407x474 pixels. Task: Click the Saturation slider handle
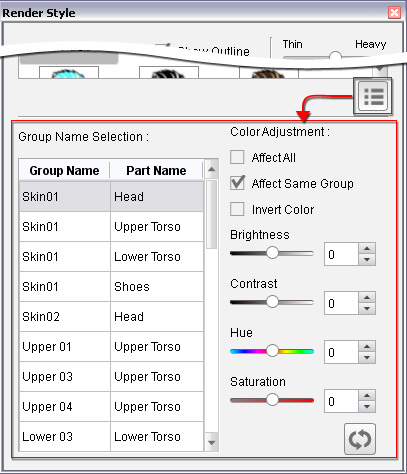click(x=272, y=400)
